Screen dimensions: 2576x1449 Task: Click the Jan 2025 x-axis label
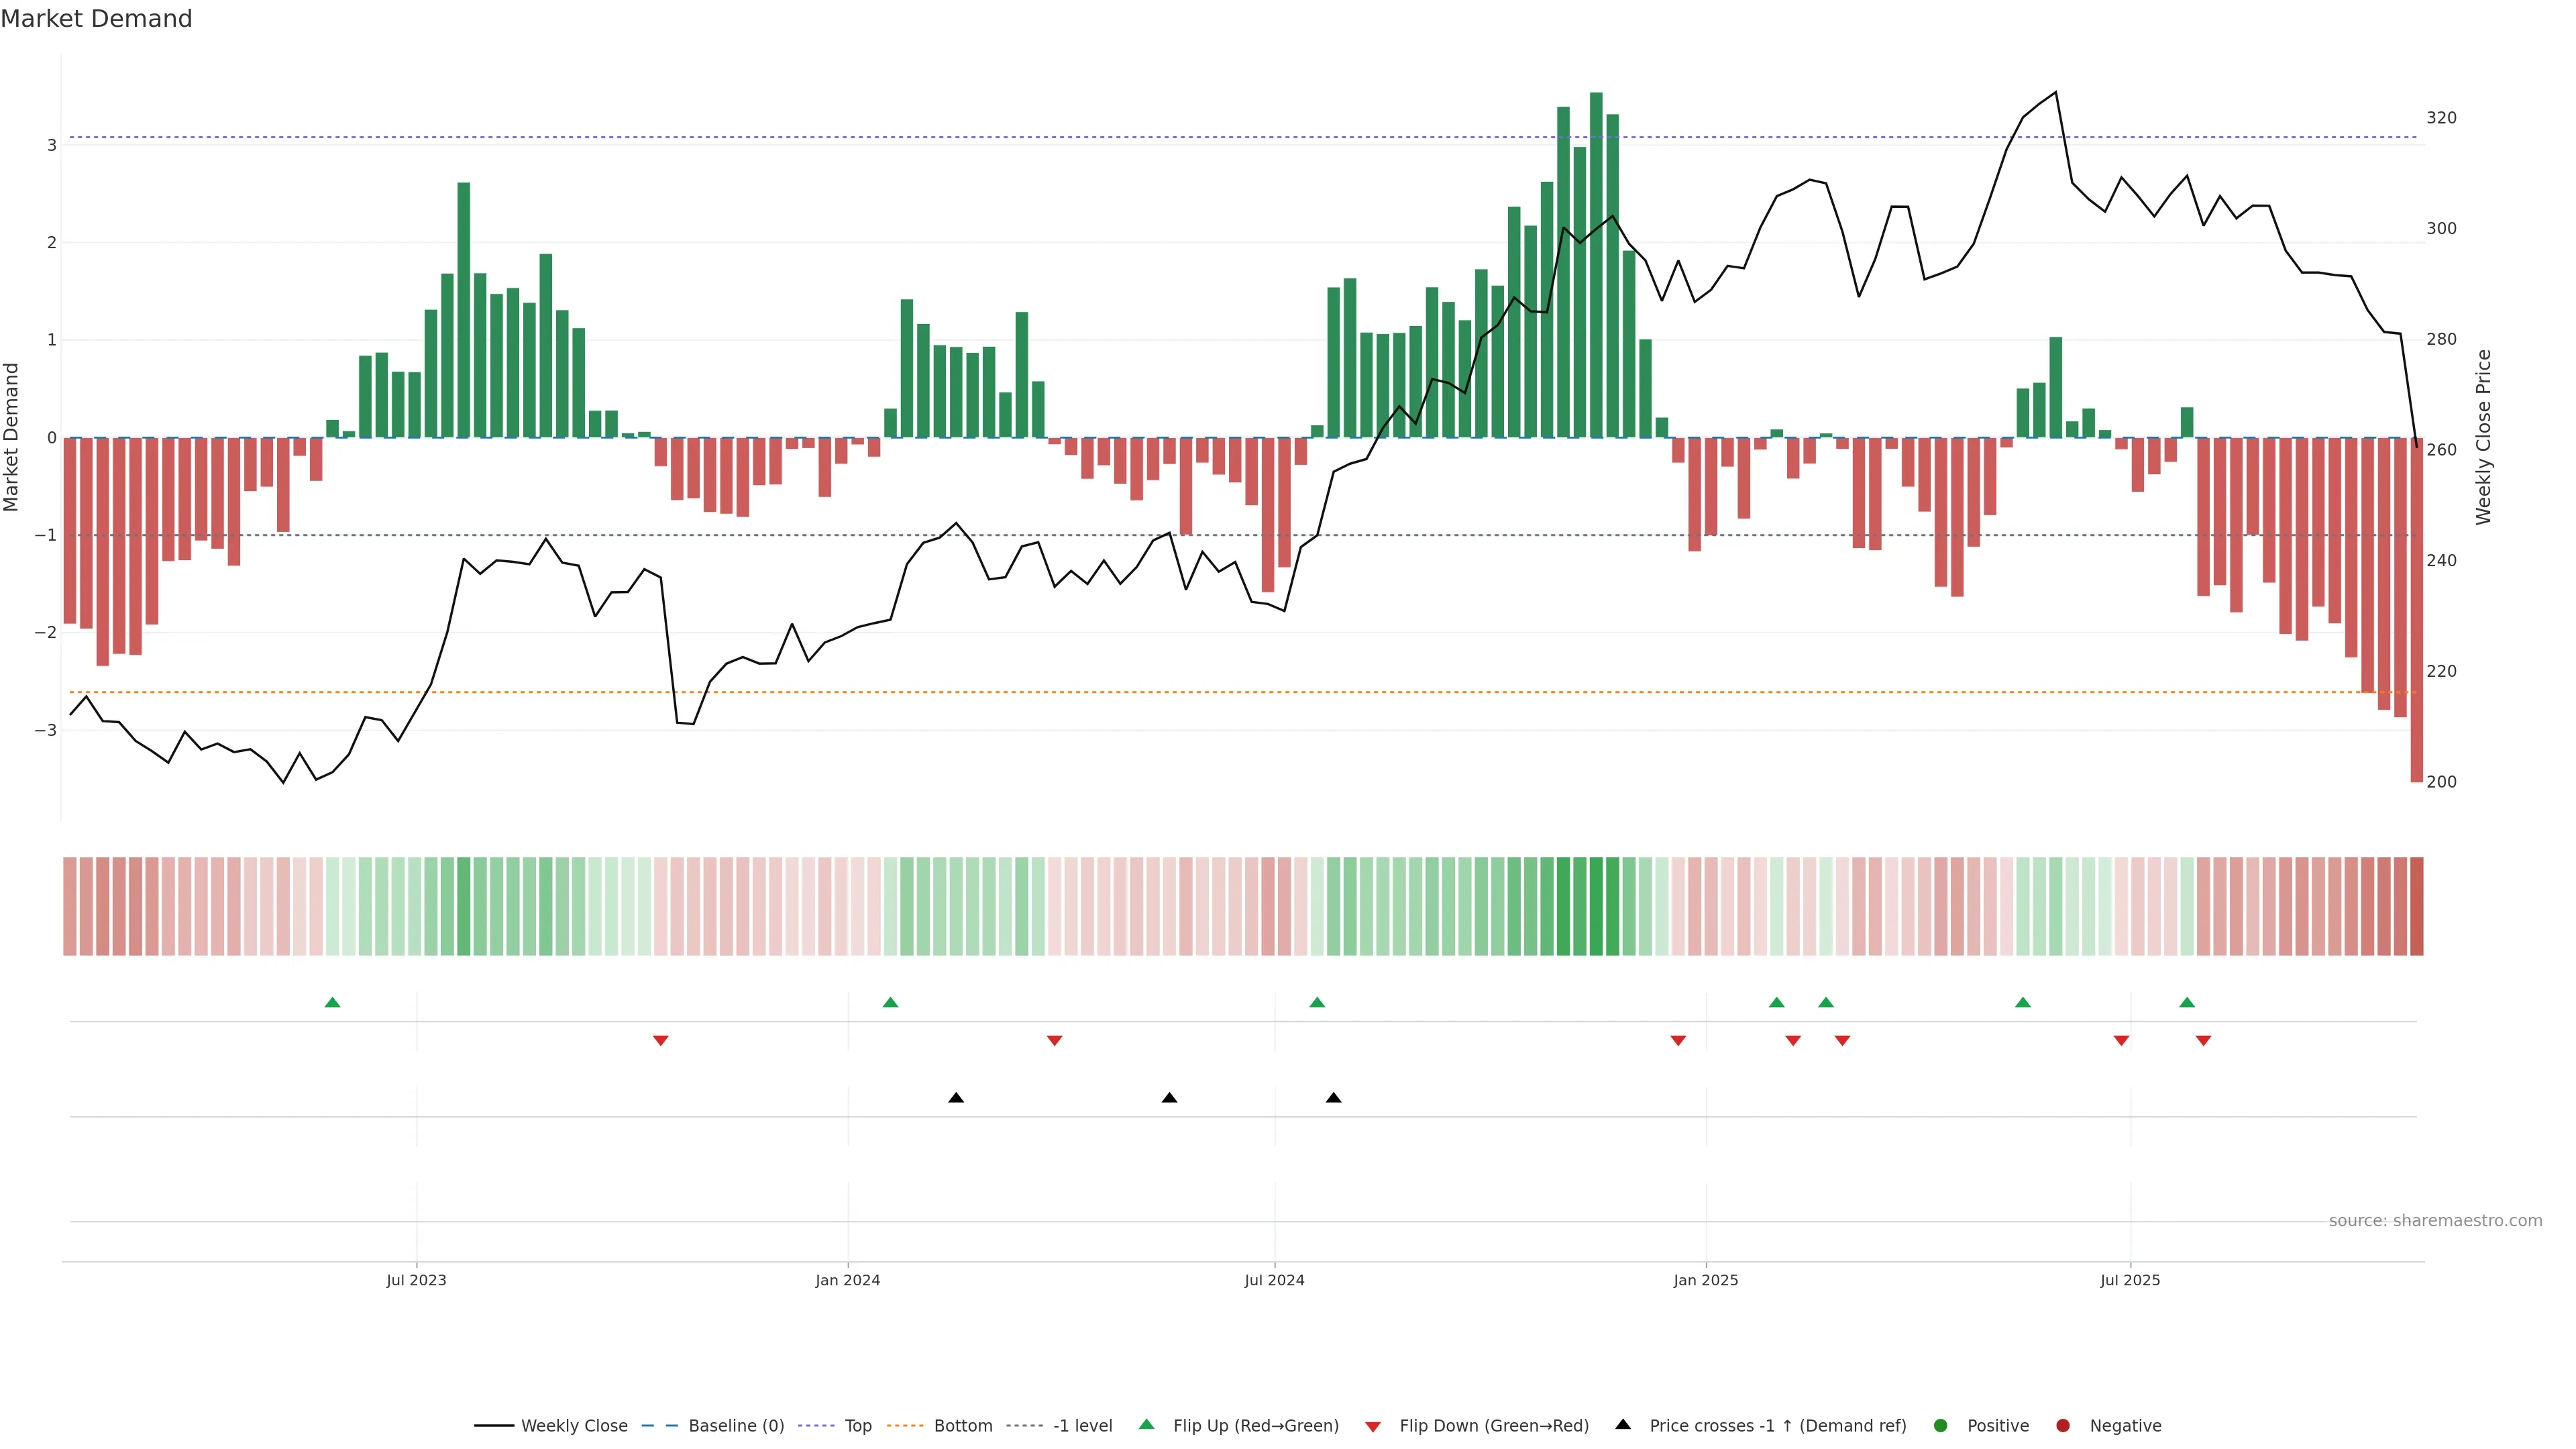[x=1705, y=1280]
